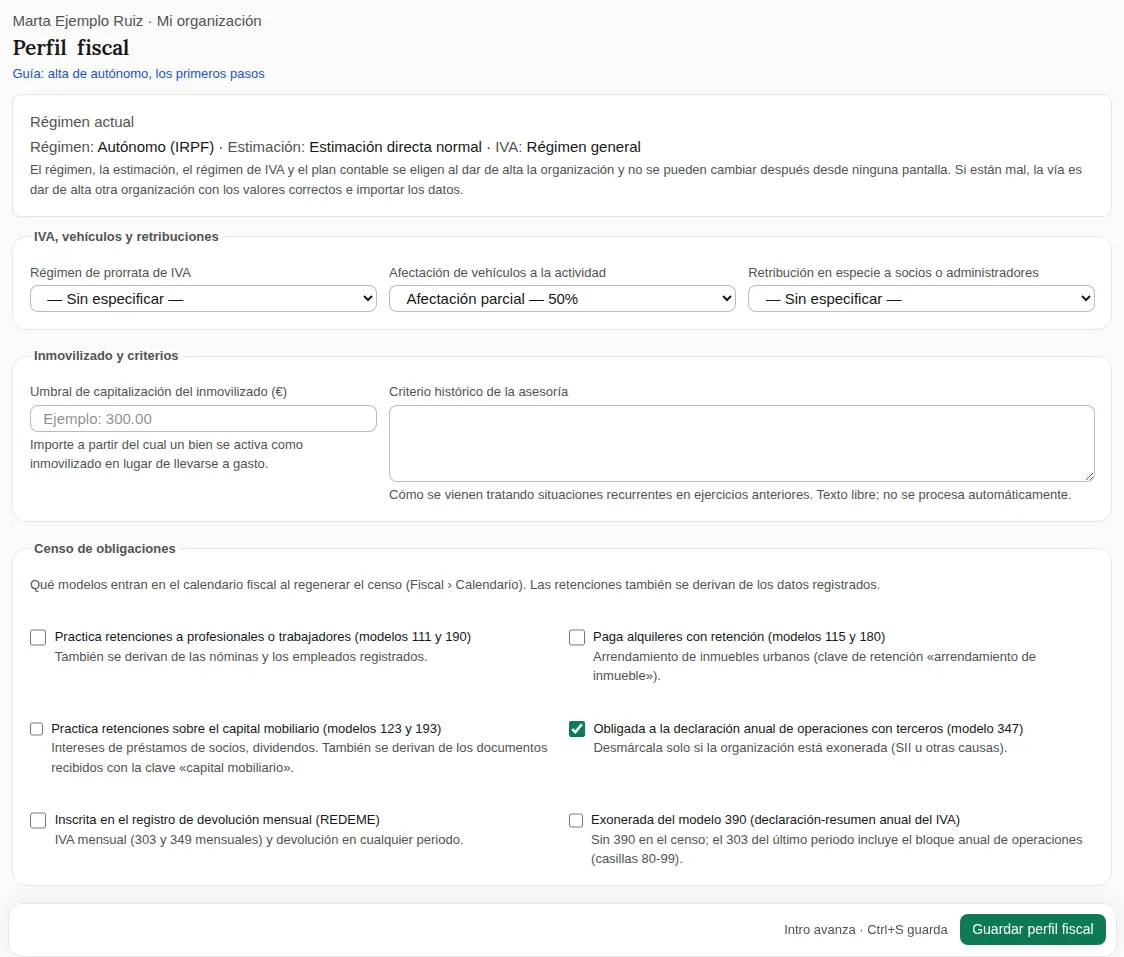The height and width of the screenshot is (957, 1124).
Task: Open Régimen de prorrata de IVA dropdown
Action: [203, 299]
